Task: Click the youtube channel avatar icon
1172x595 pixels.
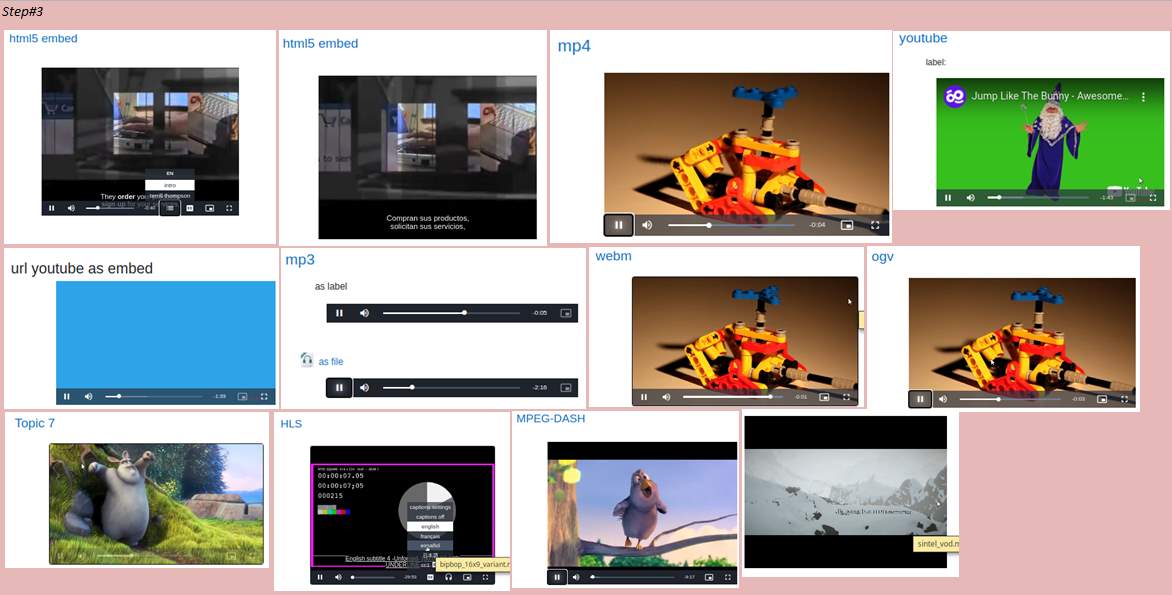Action: (x=954, y=96)
